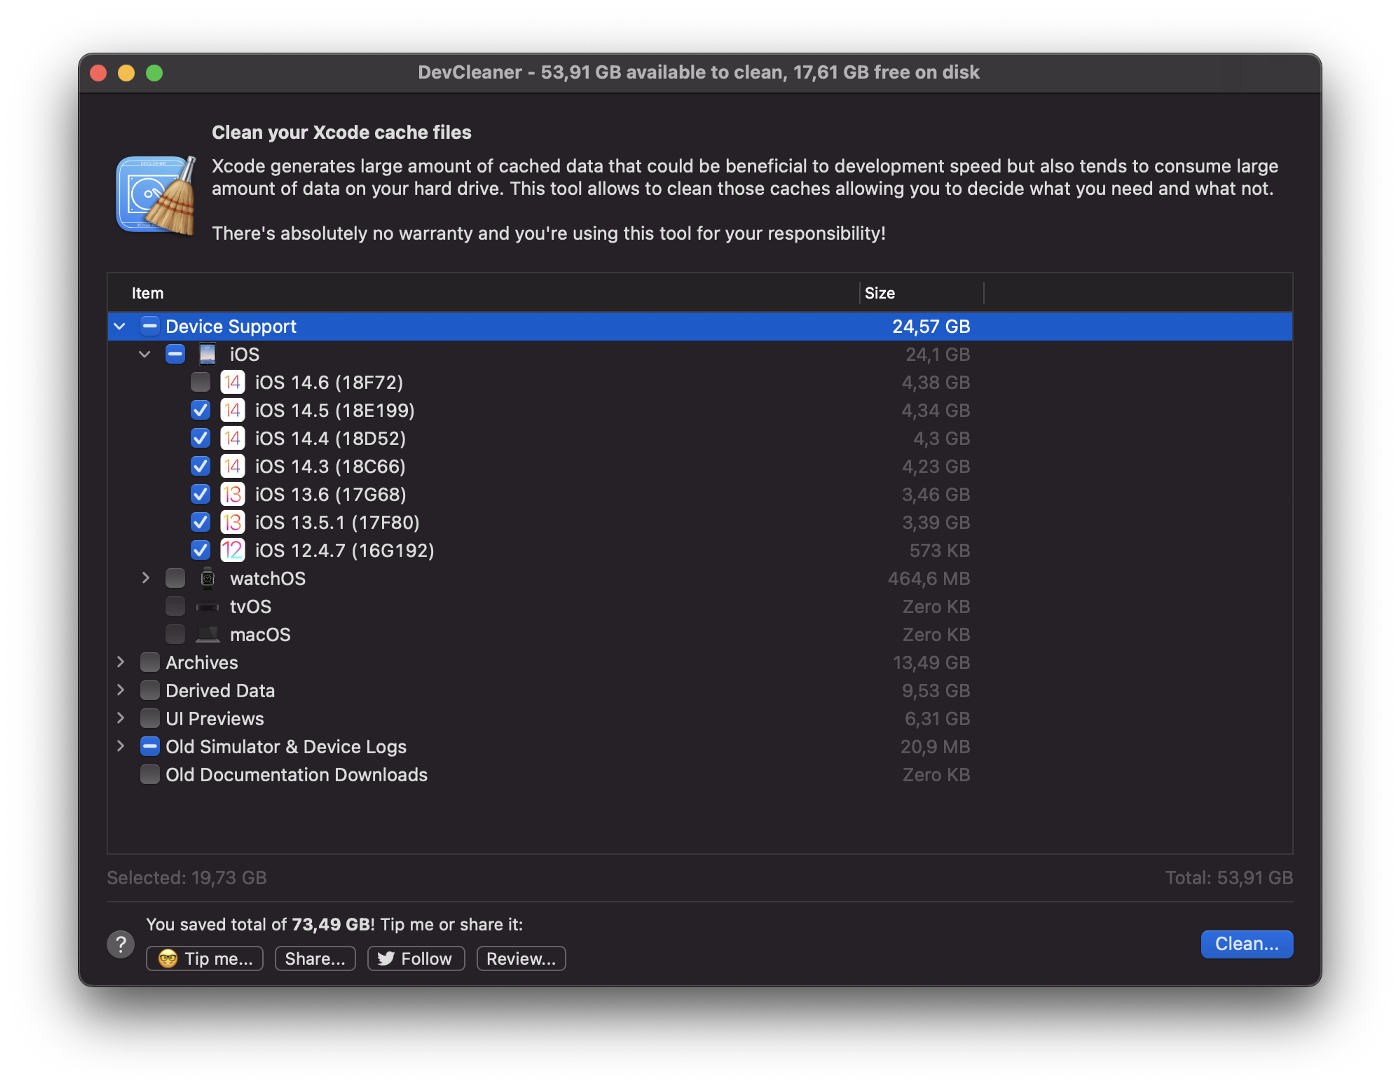This screenshot has height=1090, width=1400.
Task: Expand the watchOS group
Action: click(x=145, y=578)
